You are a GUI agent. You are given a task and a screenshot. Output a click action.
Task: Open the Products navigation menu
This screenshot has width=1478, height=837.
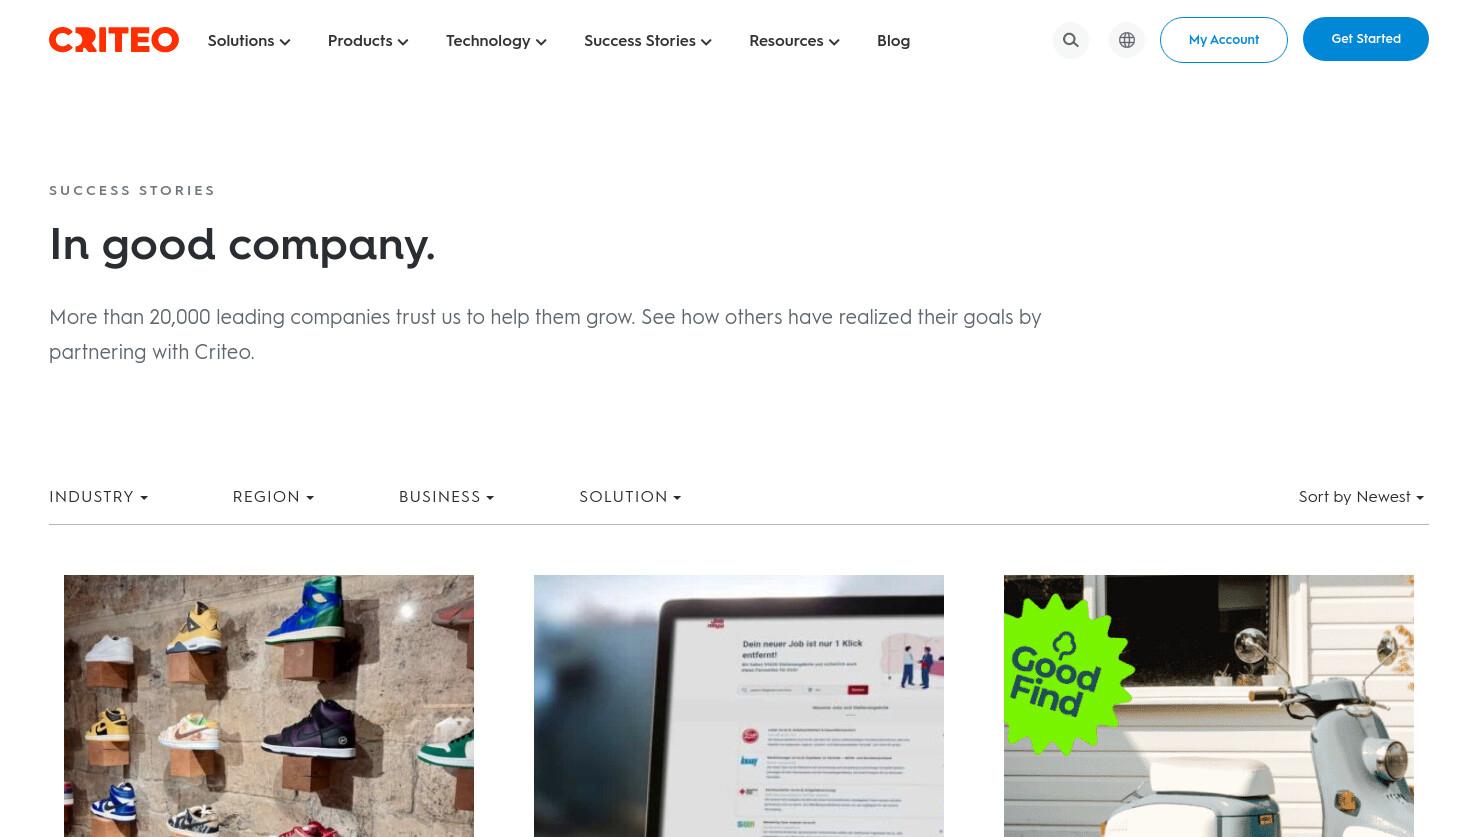(x=368, y=41)
